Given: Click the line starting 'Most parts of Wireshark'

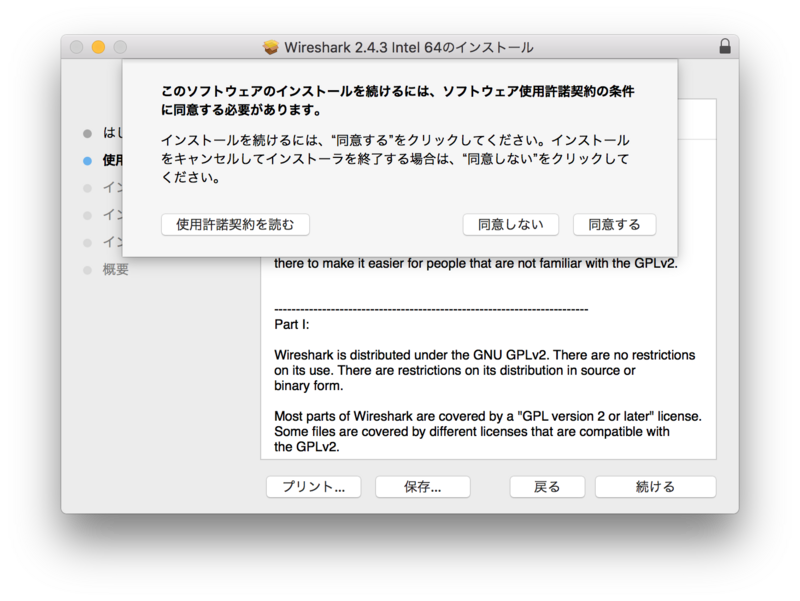Looking at the screenshot, I should click(488, 416).
